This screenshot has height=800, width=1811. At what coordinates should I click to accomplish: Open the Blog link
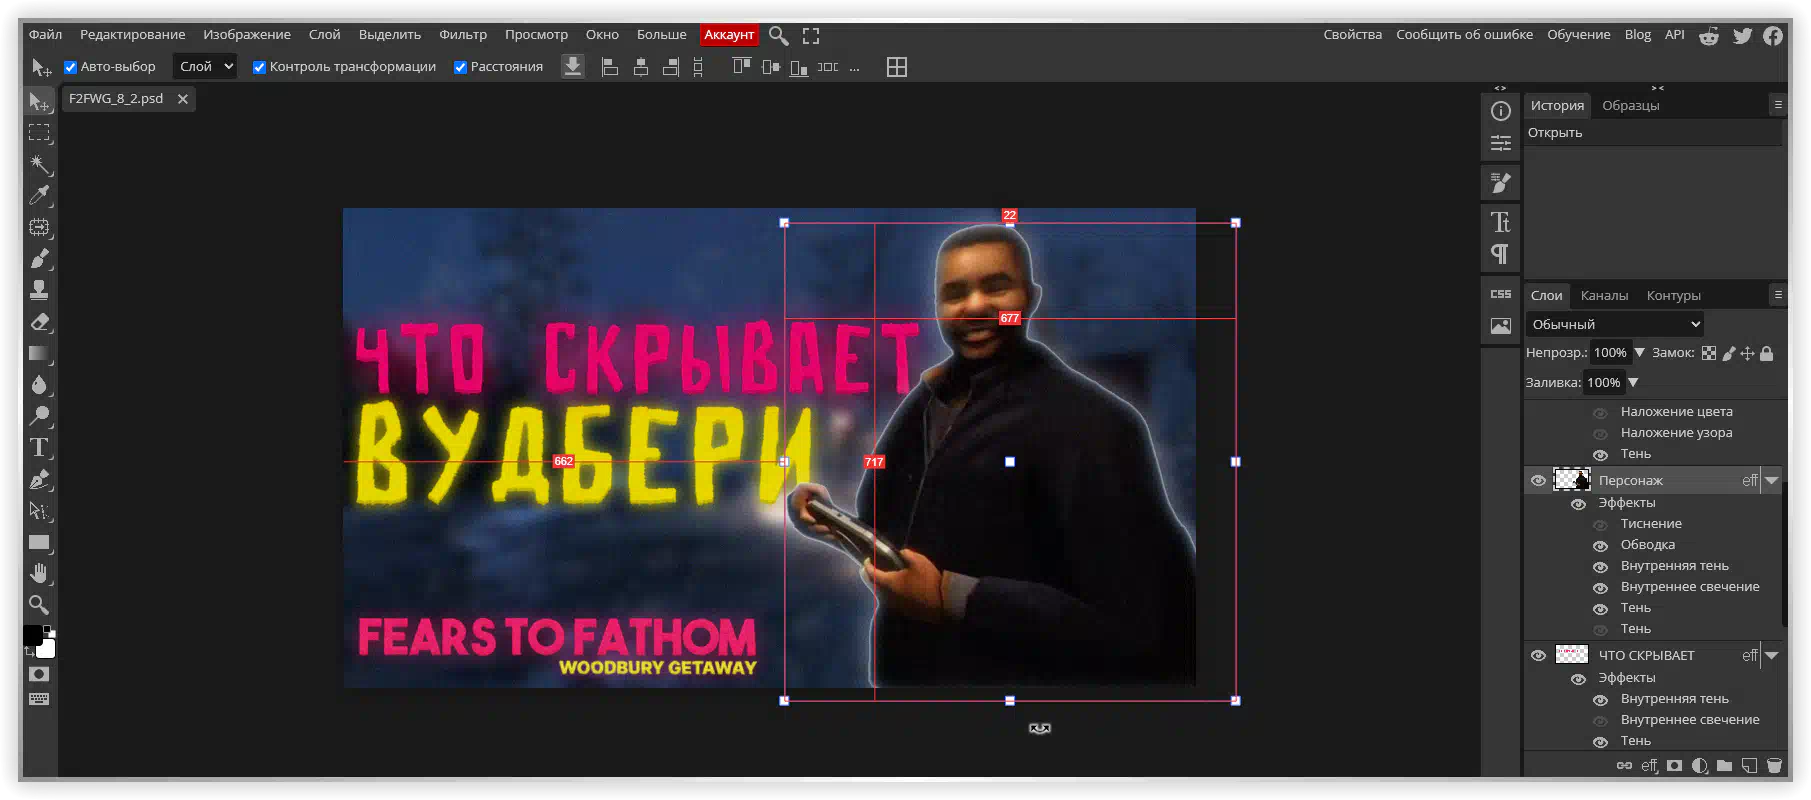tap(1638, 35)
